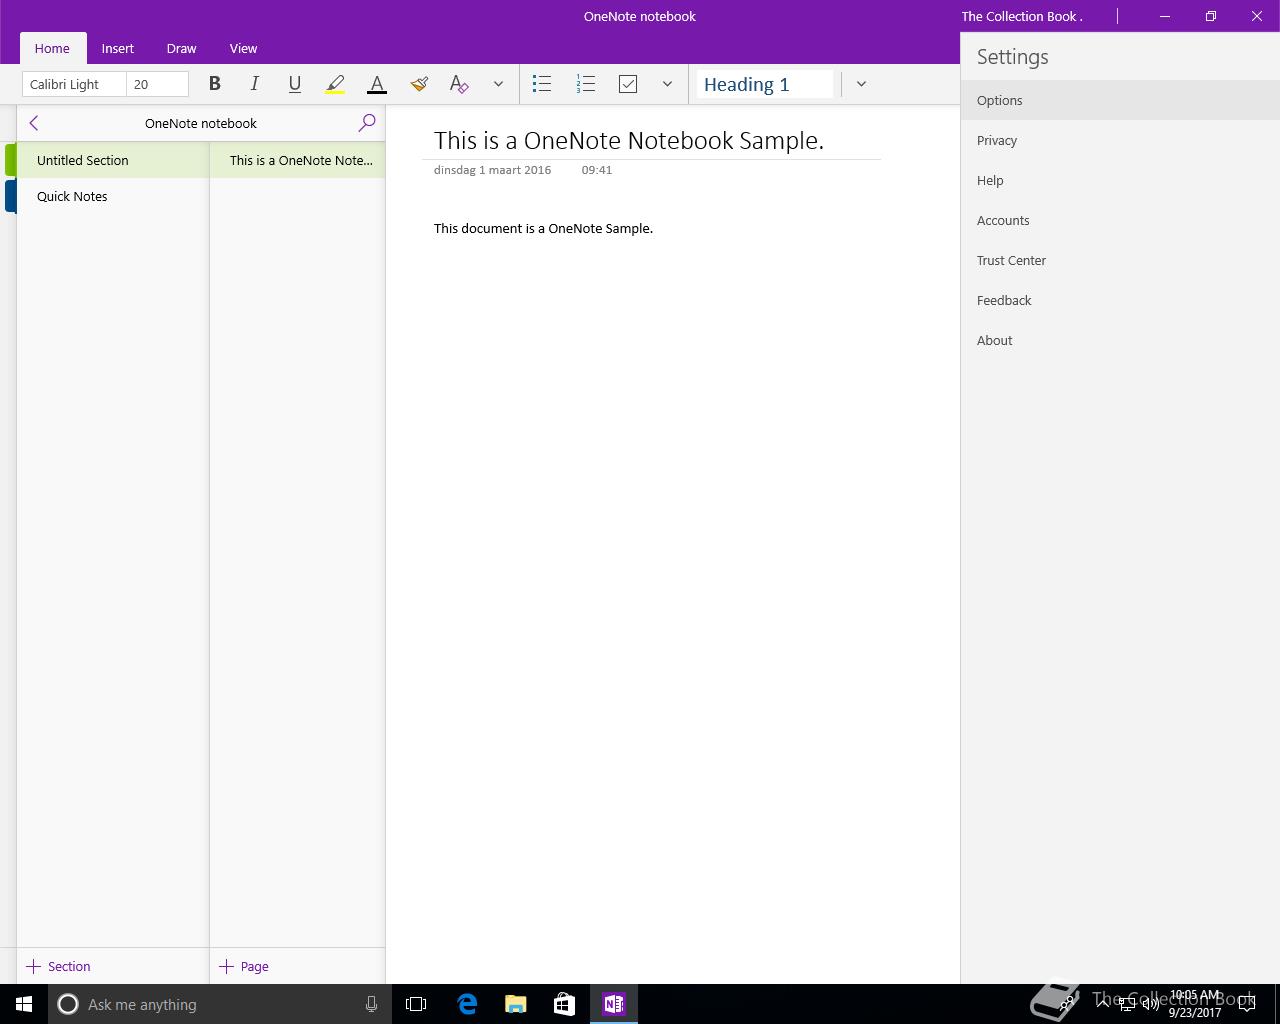
Task: Open the volume control in the tray
Action: coord(1150,1004)
